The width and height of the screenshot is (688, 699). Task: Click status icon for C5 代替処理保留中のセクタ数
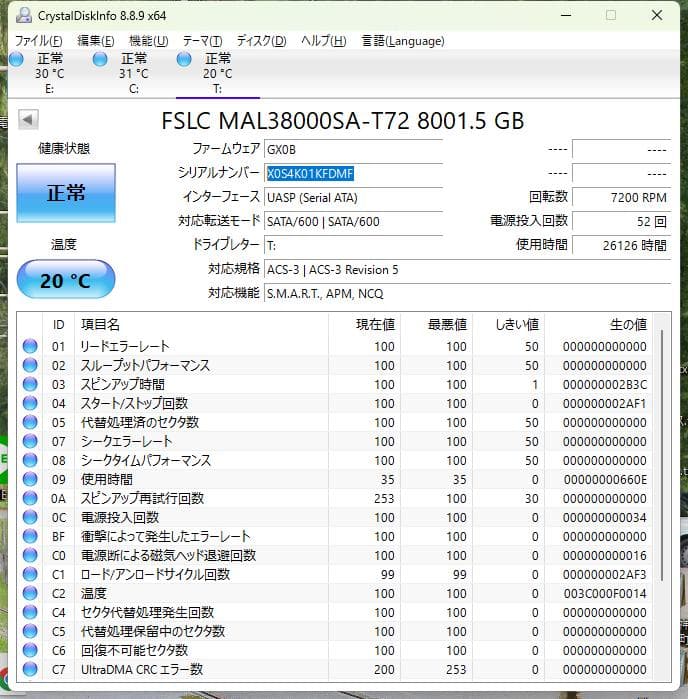click(30, 631)
